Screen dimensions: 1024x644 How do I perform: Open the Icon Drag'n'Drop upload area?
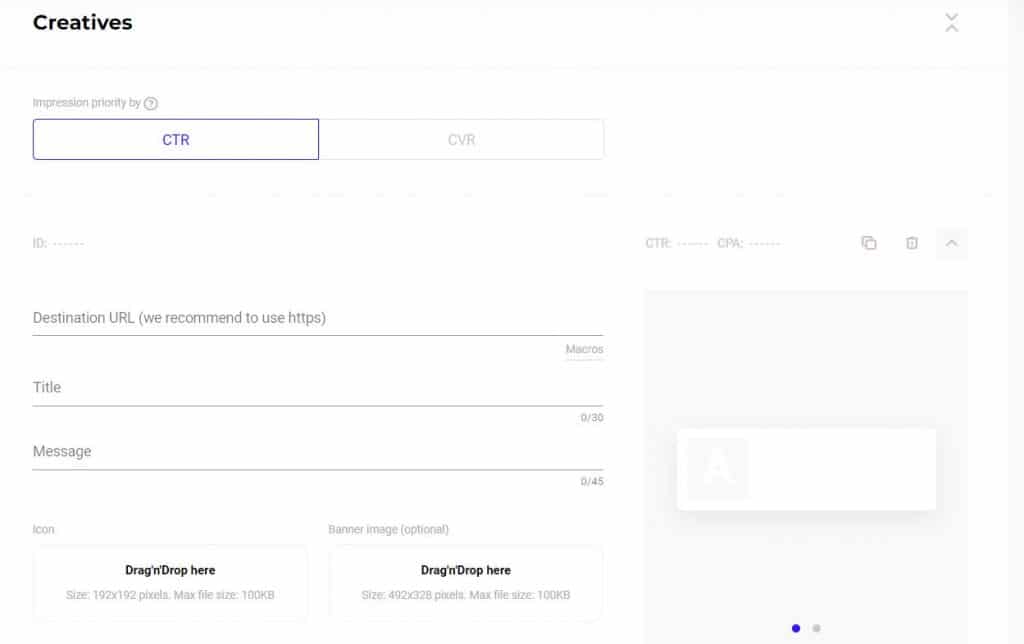(x=170, y=583)
